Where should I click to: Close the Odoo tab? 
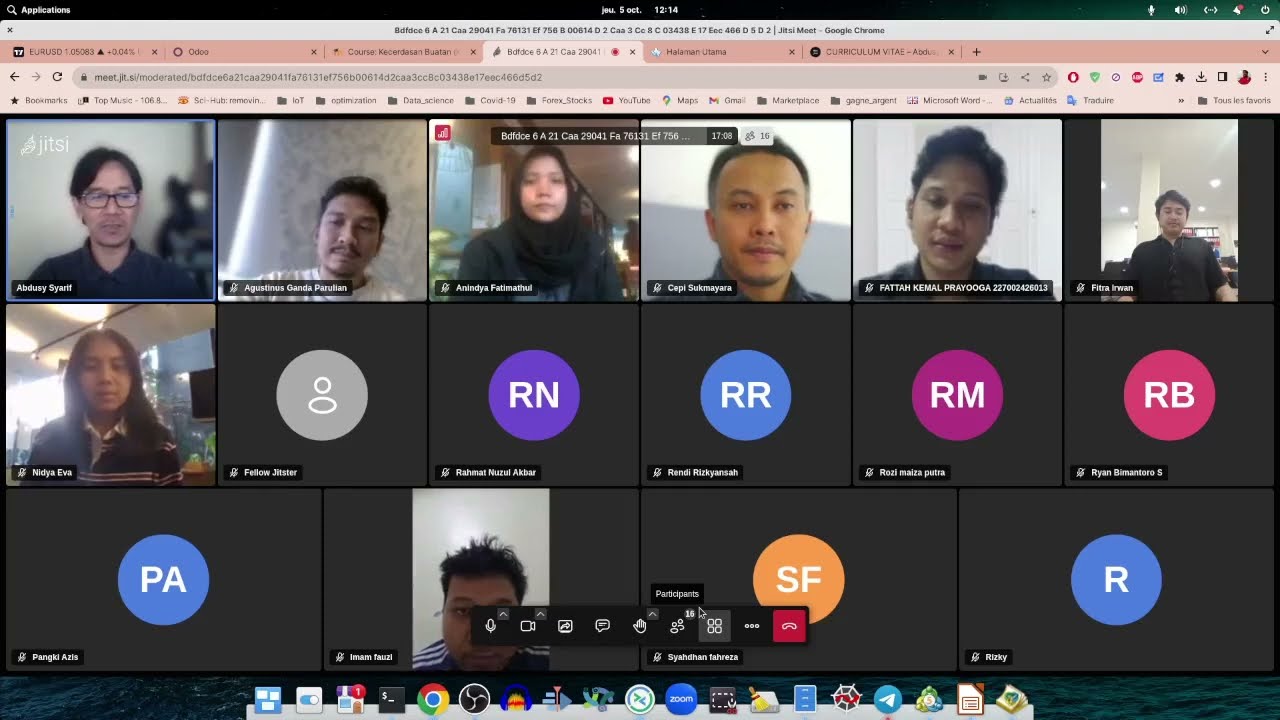[x=313, y=52]
